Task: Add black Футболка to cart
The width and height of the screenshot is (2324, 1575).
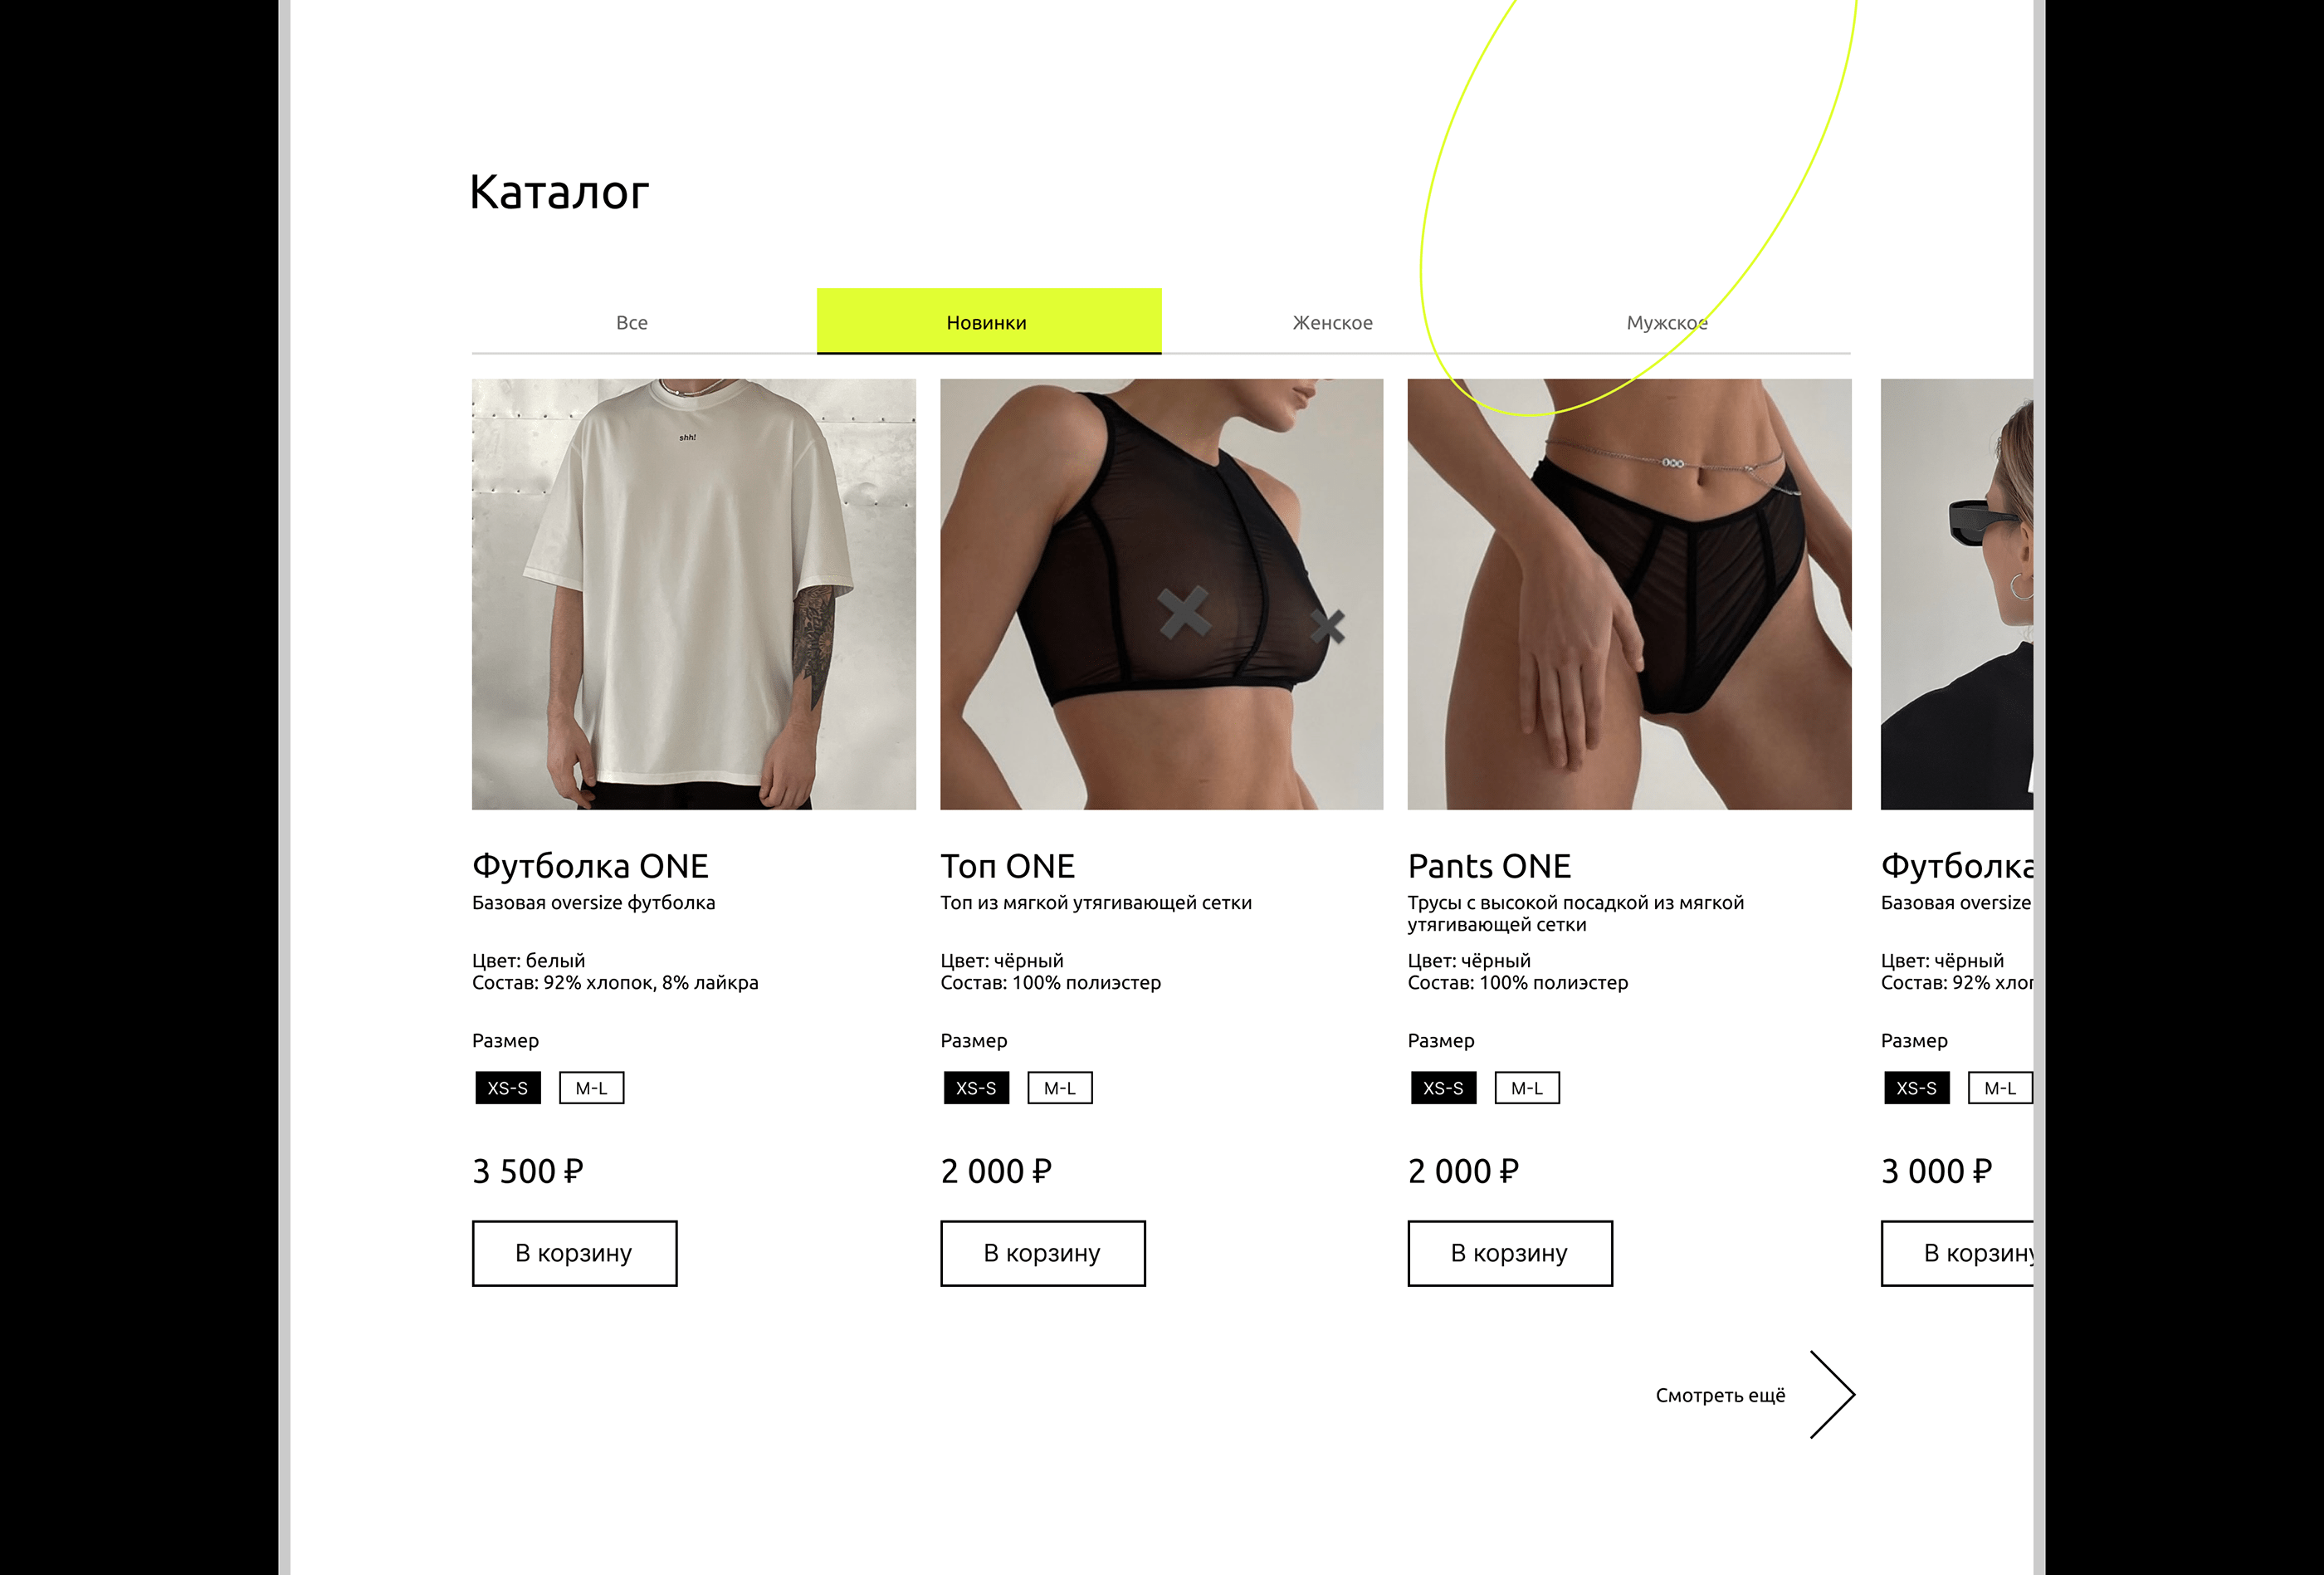Action: point(1958,1253)
